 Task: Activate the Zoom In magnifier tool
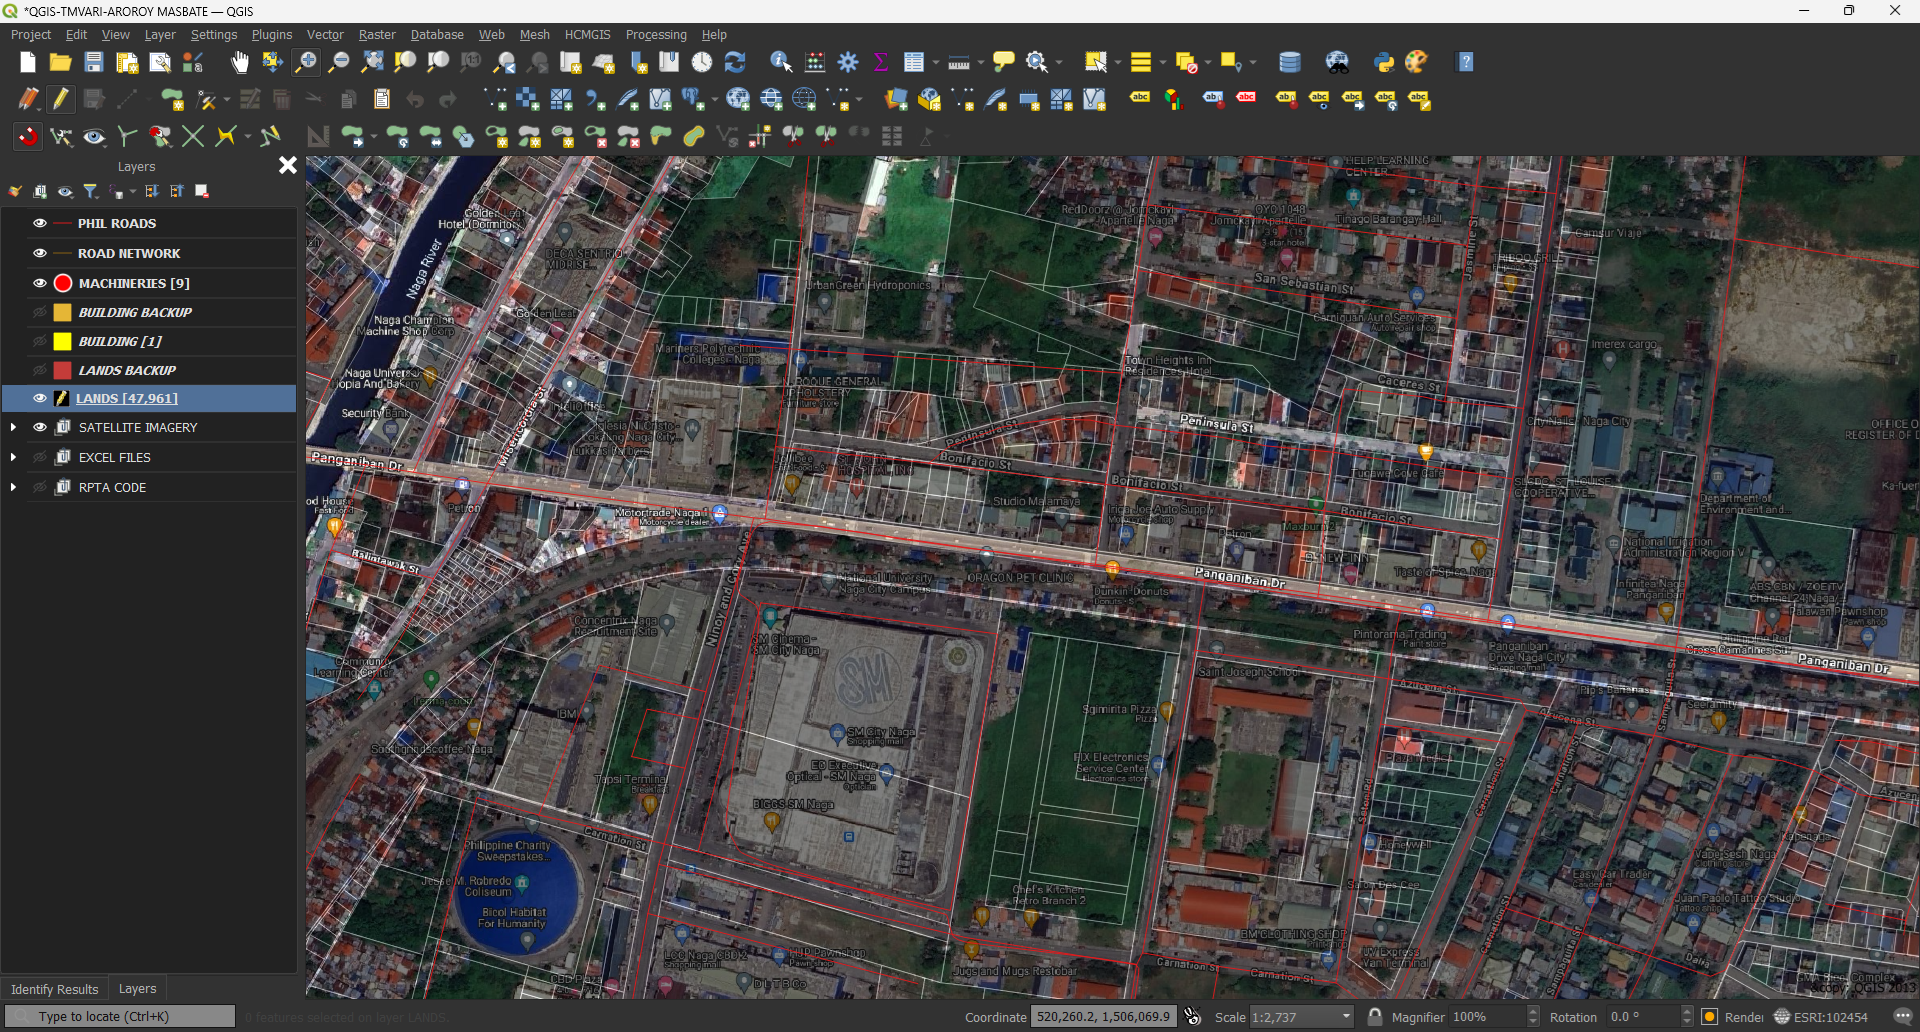coord(306,62)
